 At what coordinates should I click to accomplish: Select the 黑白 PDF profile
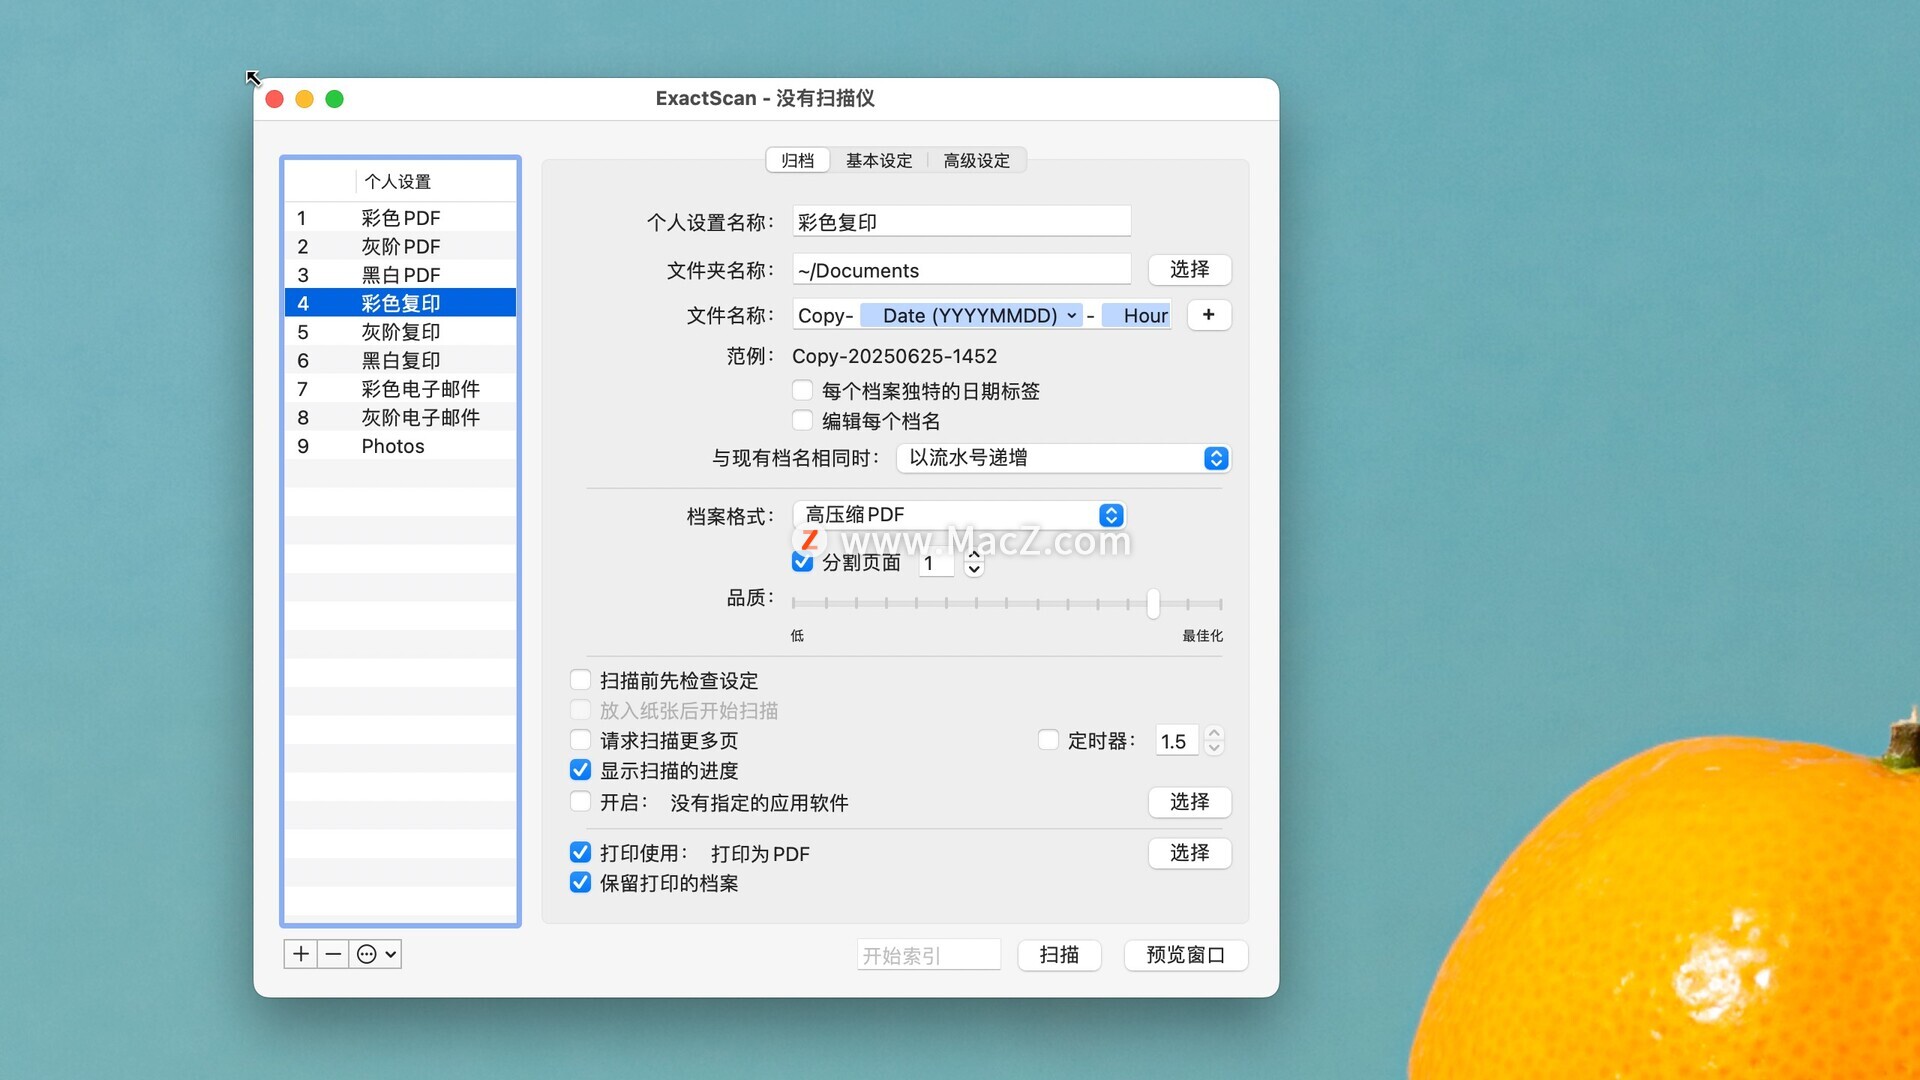[x=400, y=275]
